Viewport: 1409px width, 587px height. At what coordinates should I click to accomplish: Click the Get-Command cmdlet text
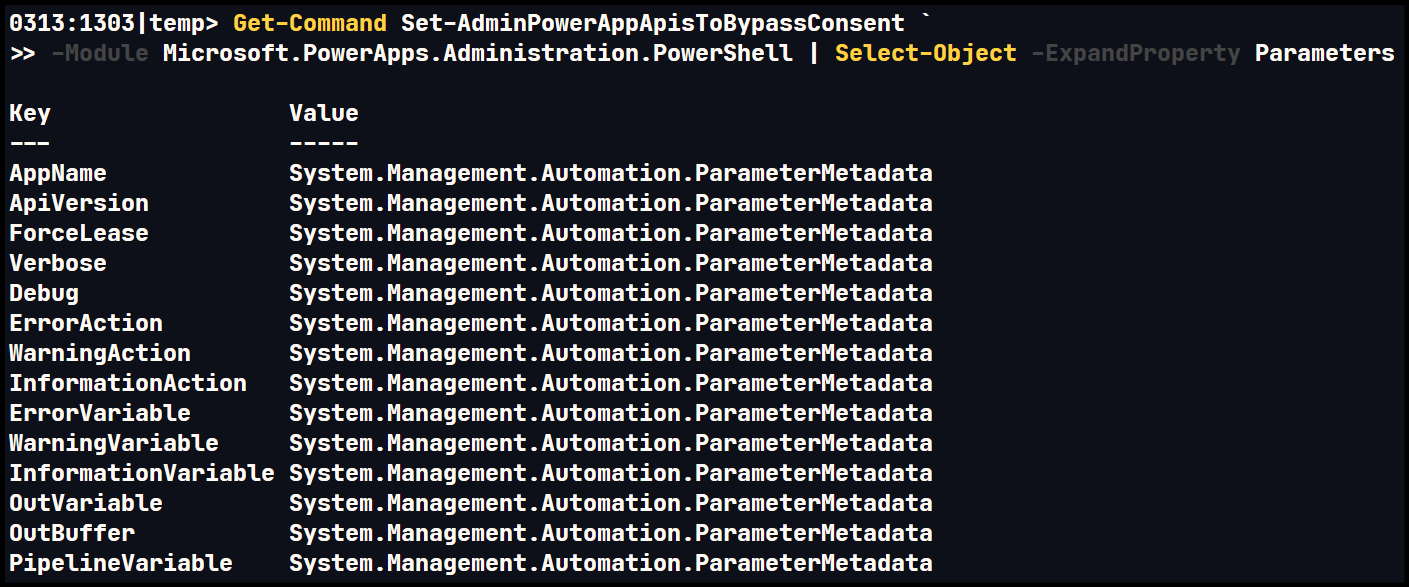click(309, 23)
